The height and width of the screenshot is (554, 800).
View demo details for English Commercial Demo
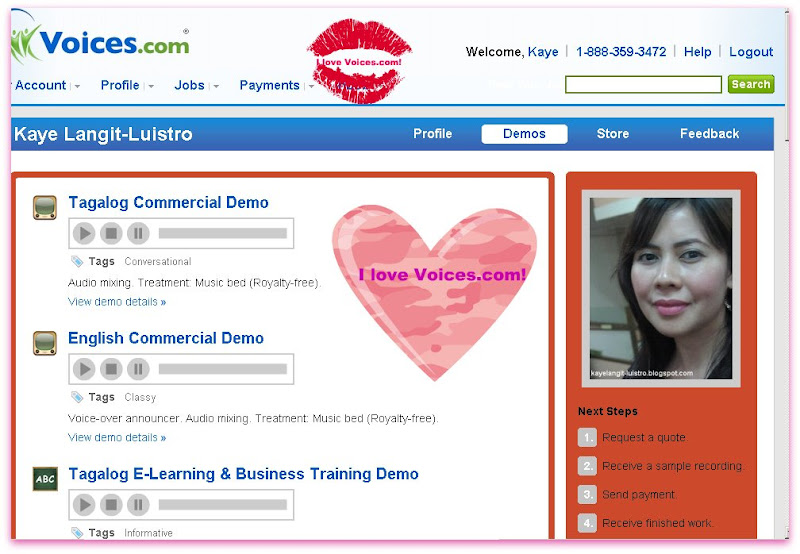pos(117,438)
